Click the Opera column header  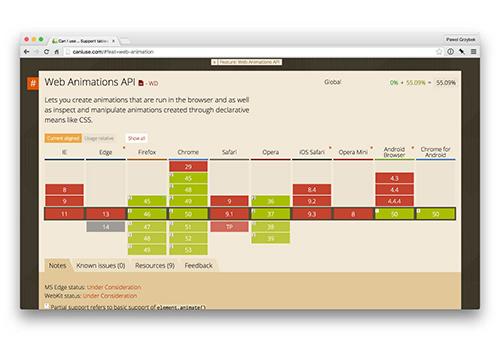tap(270, 152)
